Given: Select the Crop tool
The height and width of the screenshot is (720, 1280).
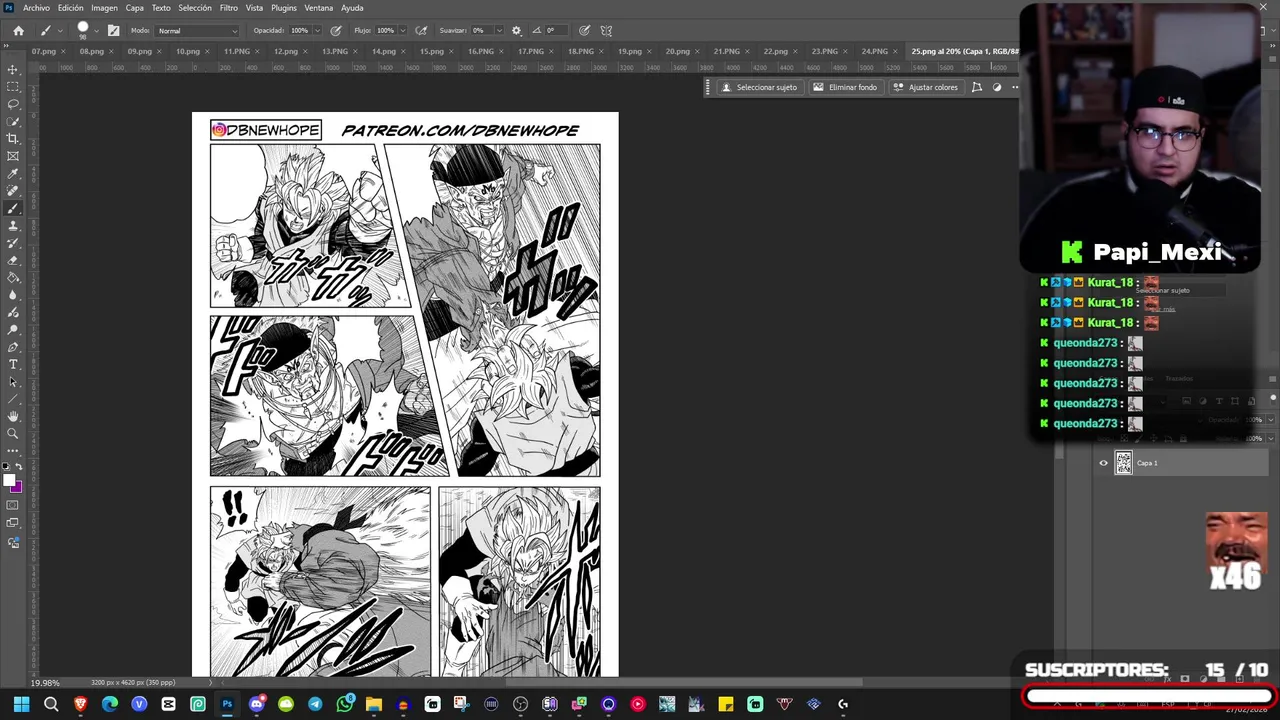Looking at the screenshot, I should (x=13, y=139).
